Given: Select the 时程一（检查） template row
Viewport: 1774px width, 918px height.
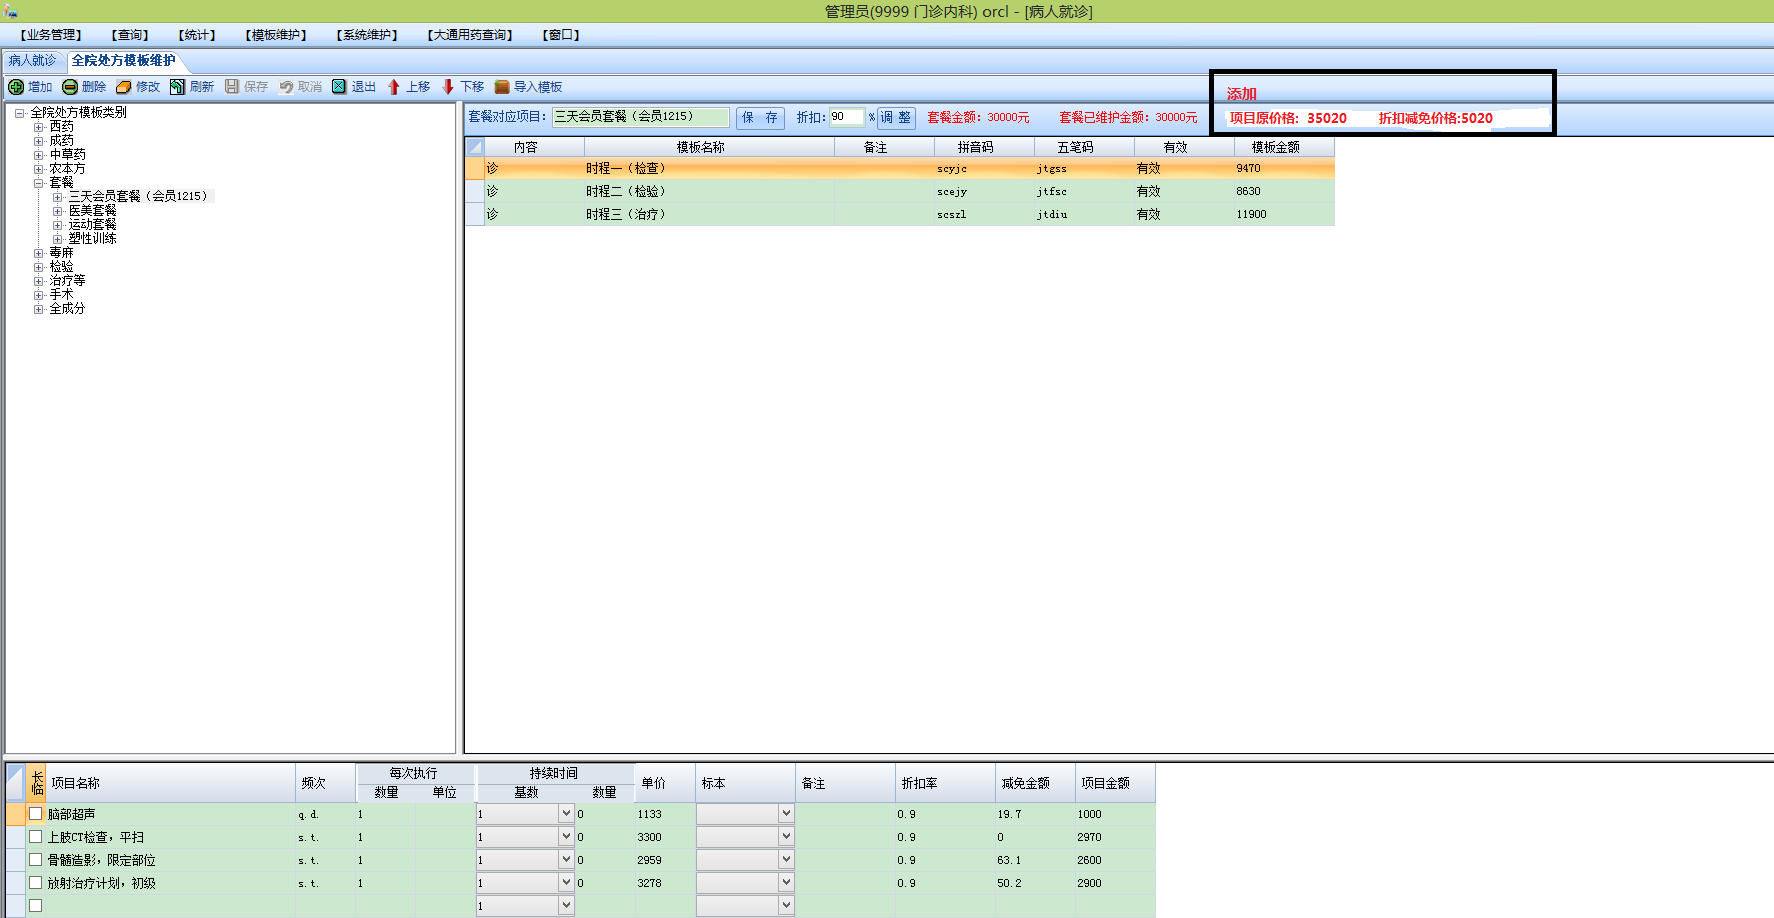Looking at the screenshot, I should [x=900, y=169].
